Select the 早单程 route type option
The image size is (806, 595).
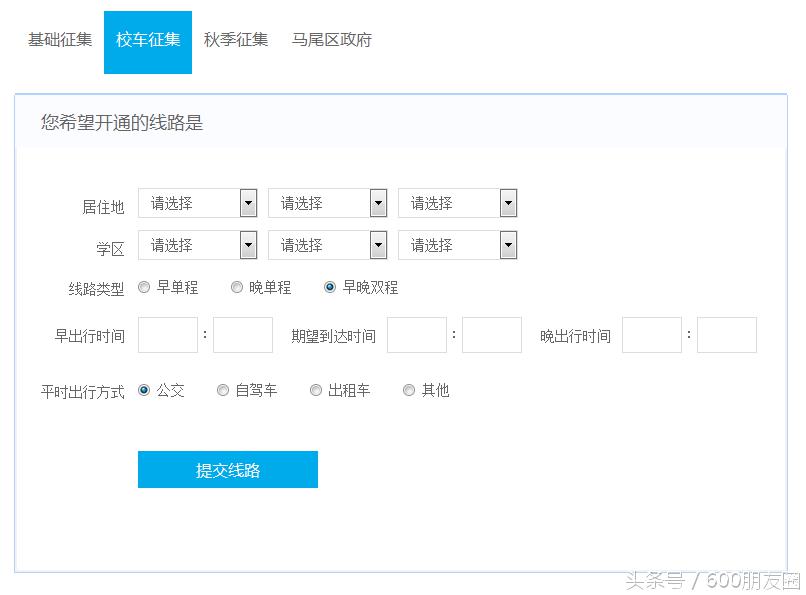tap(143, 287)
